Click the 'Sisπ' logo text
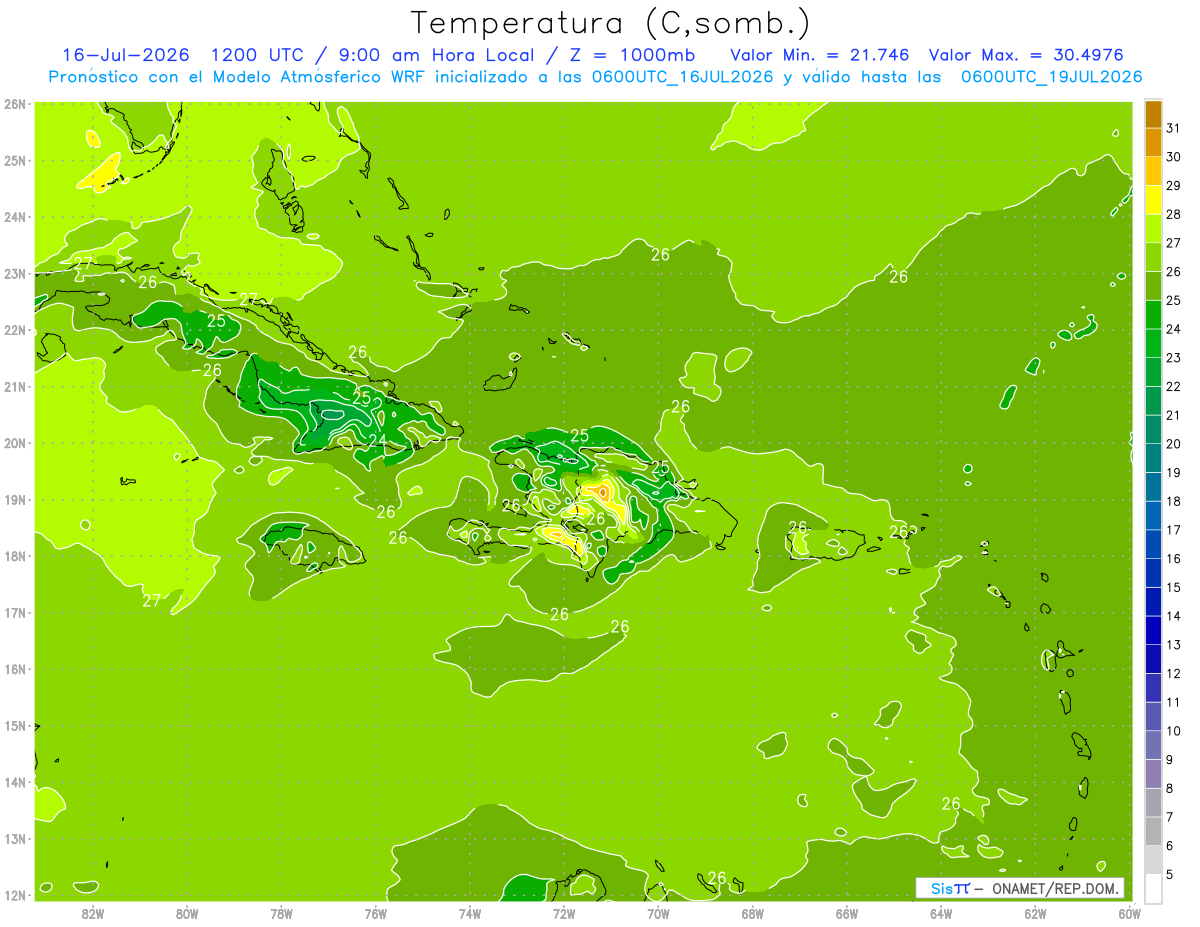This screenshot has height=927, width=1200. (x=950, y=888)
